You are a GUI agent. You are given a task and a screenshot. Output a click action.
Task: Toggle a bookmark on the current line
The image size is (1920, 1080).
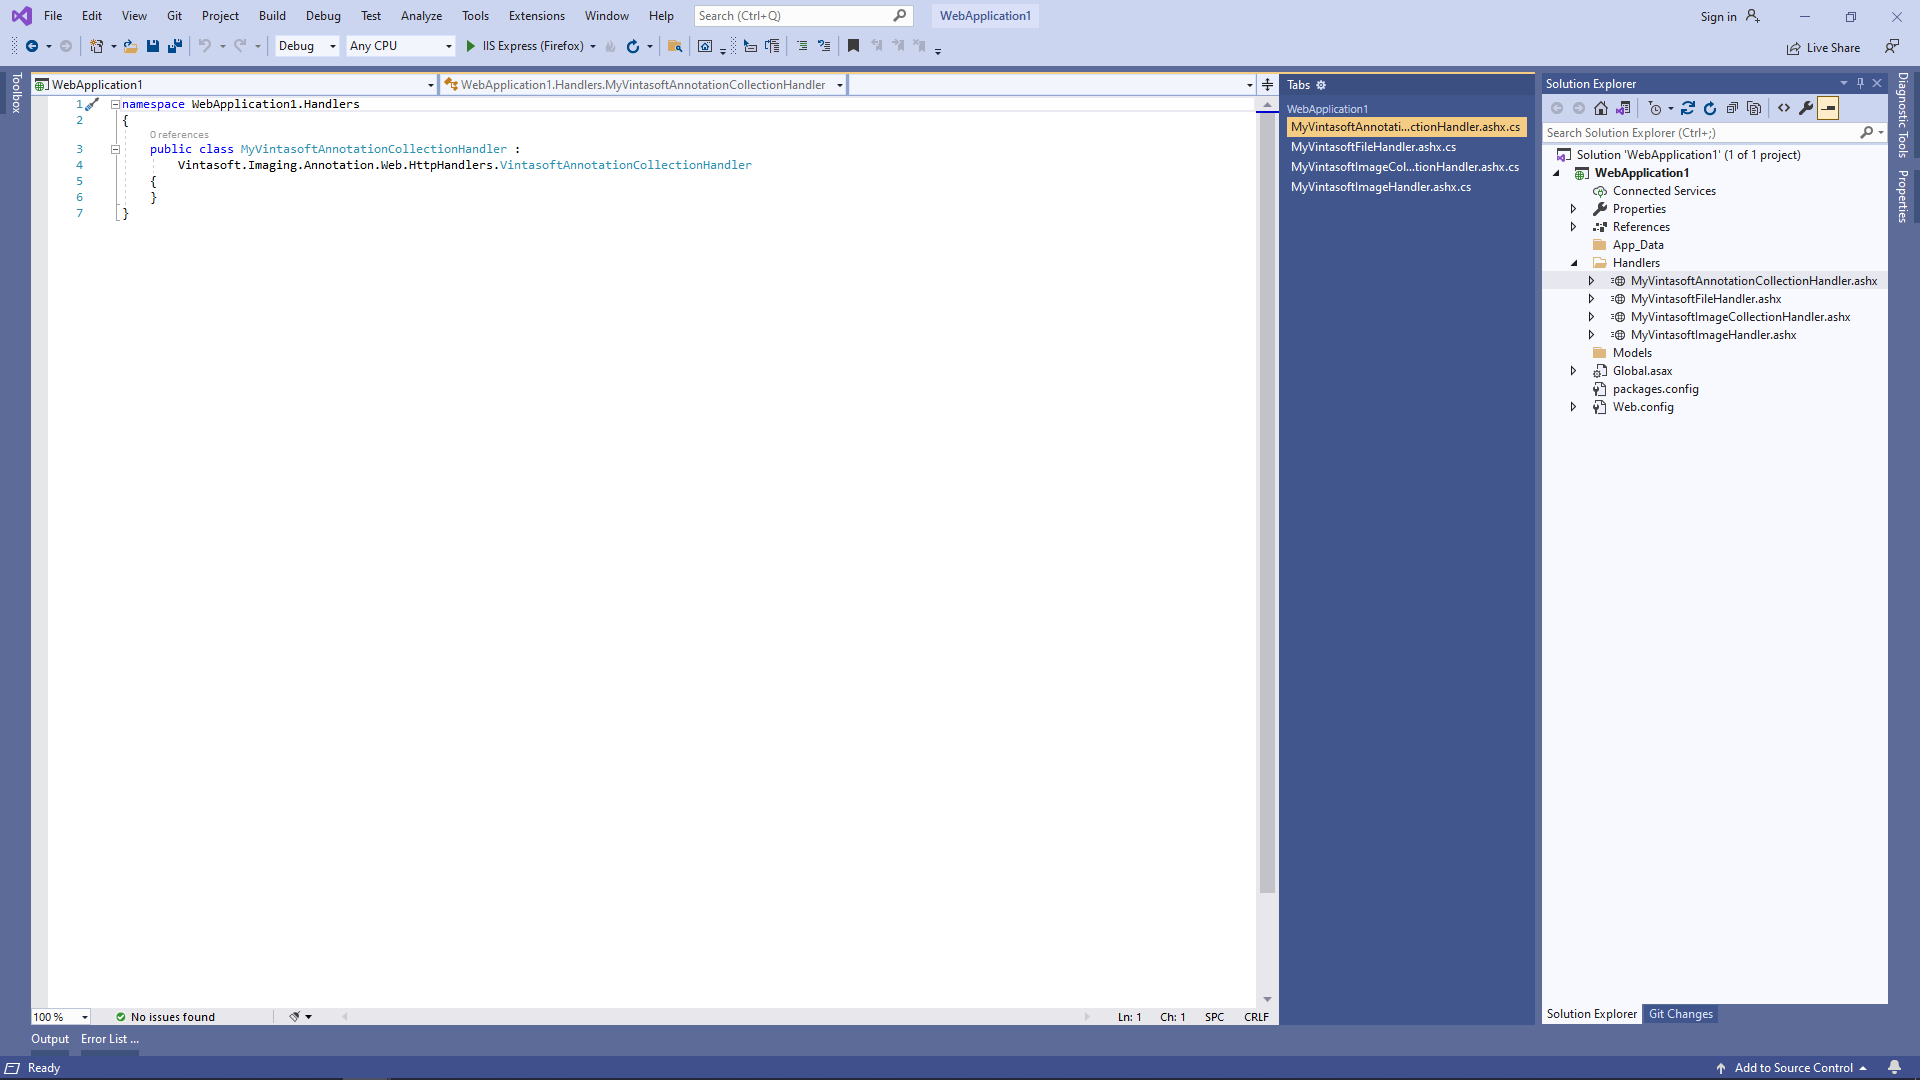click(x=853, y=45)
